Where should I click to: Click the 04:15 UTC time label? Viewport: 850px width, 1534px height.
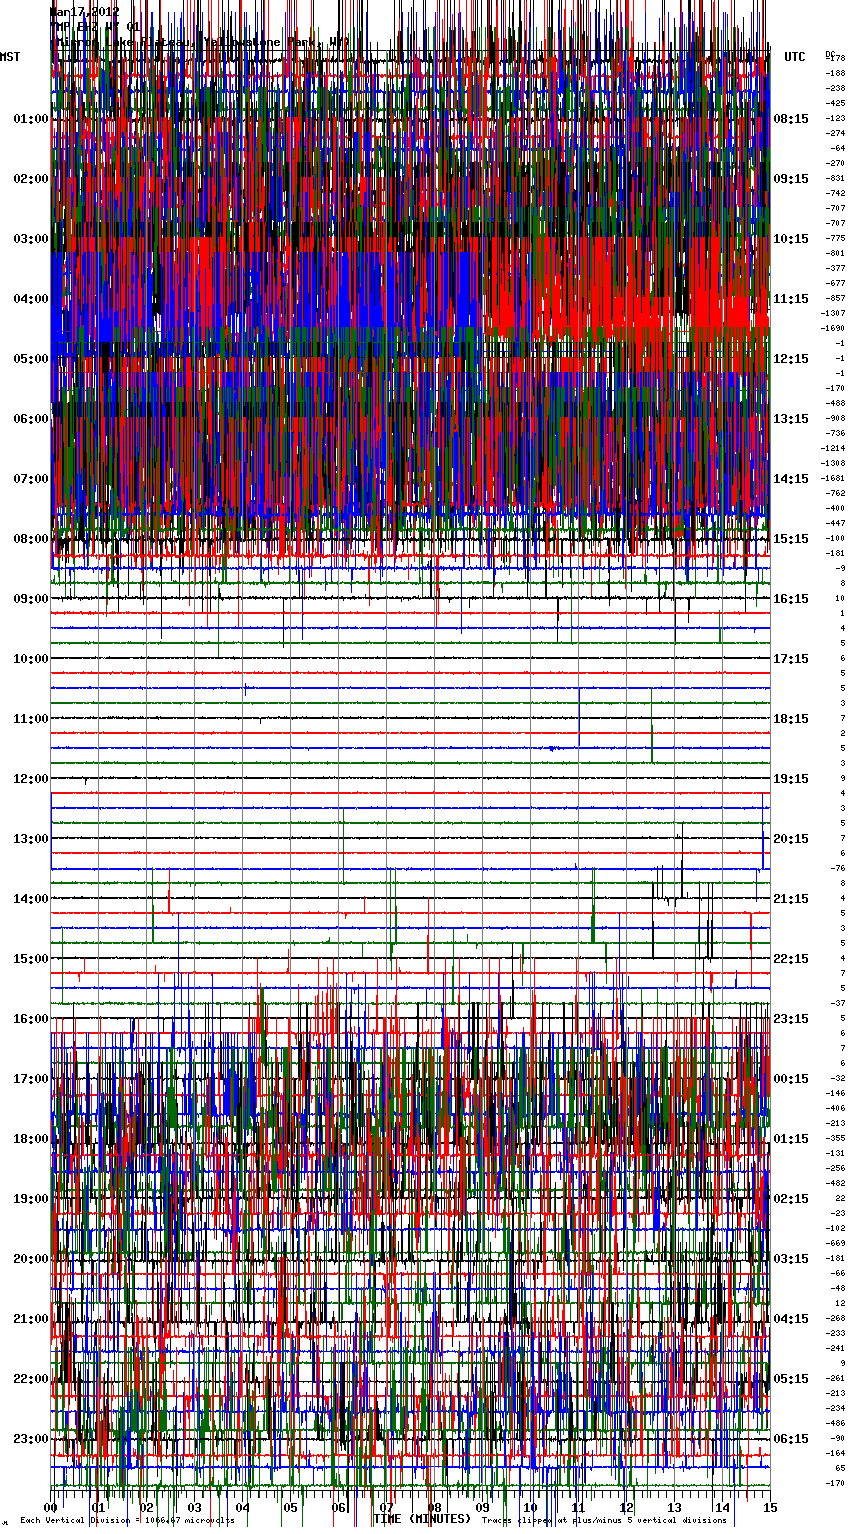(x=791, y=1319)
